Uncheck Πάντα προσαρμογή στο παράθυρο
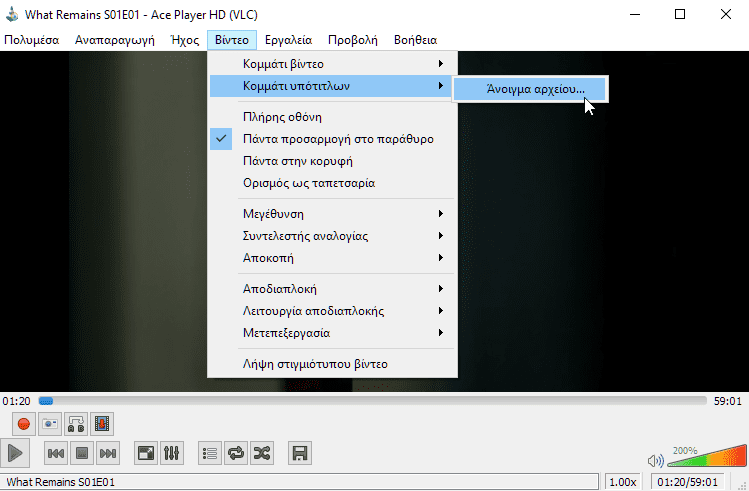The height and width of the screenshot is (491, 749). pos(332,139)
